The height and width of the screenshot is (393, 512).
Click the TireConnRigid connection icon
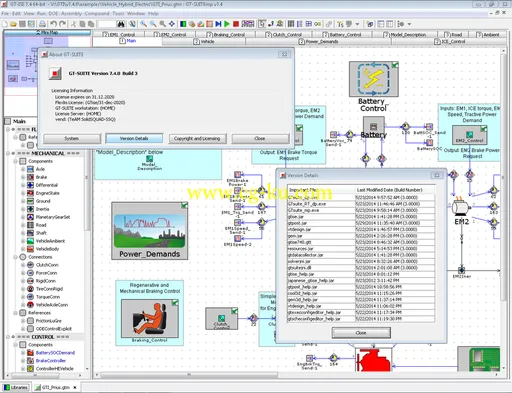[30, 289]
